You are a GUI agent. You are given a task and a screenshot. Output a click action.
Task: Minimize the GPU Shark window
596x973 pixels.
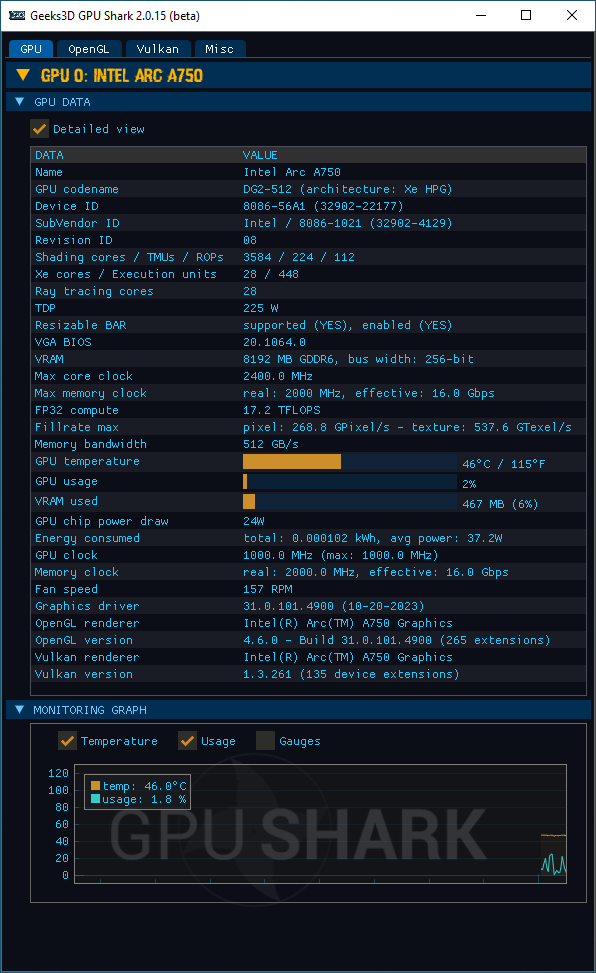481,16
